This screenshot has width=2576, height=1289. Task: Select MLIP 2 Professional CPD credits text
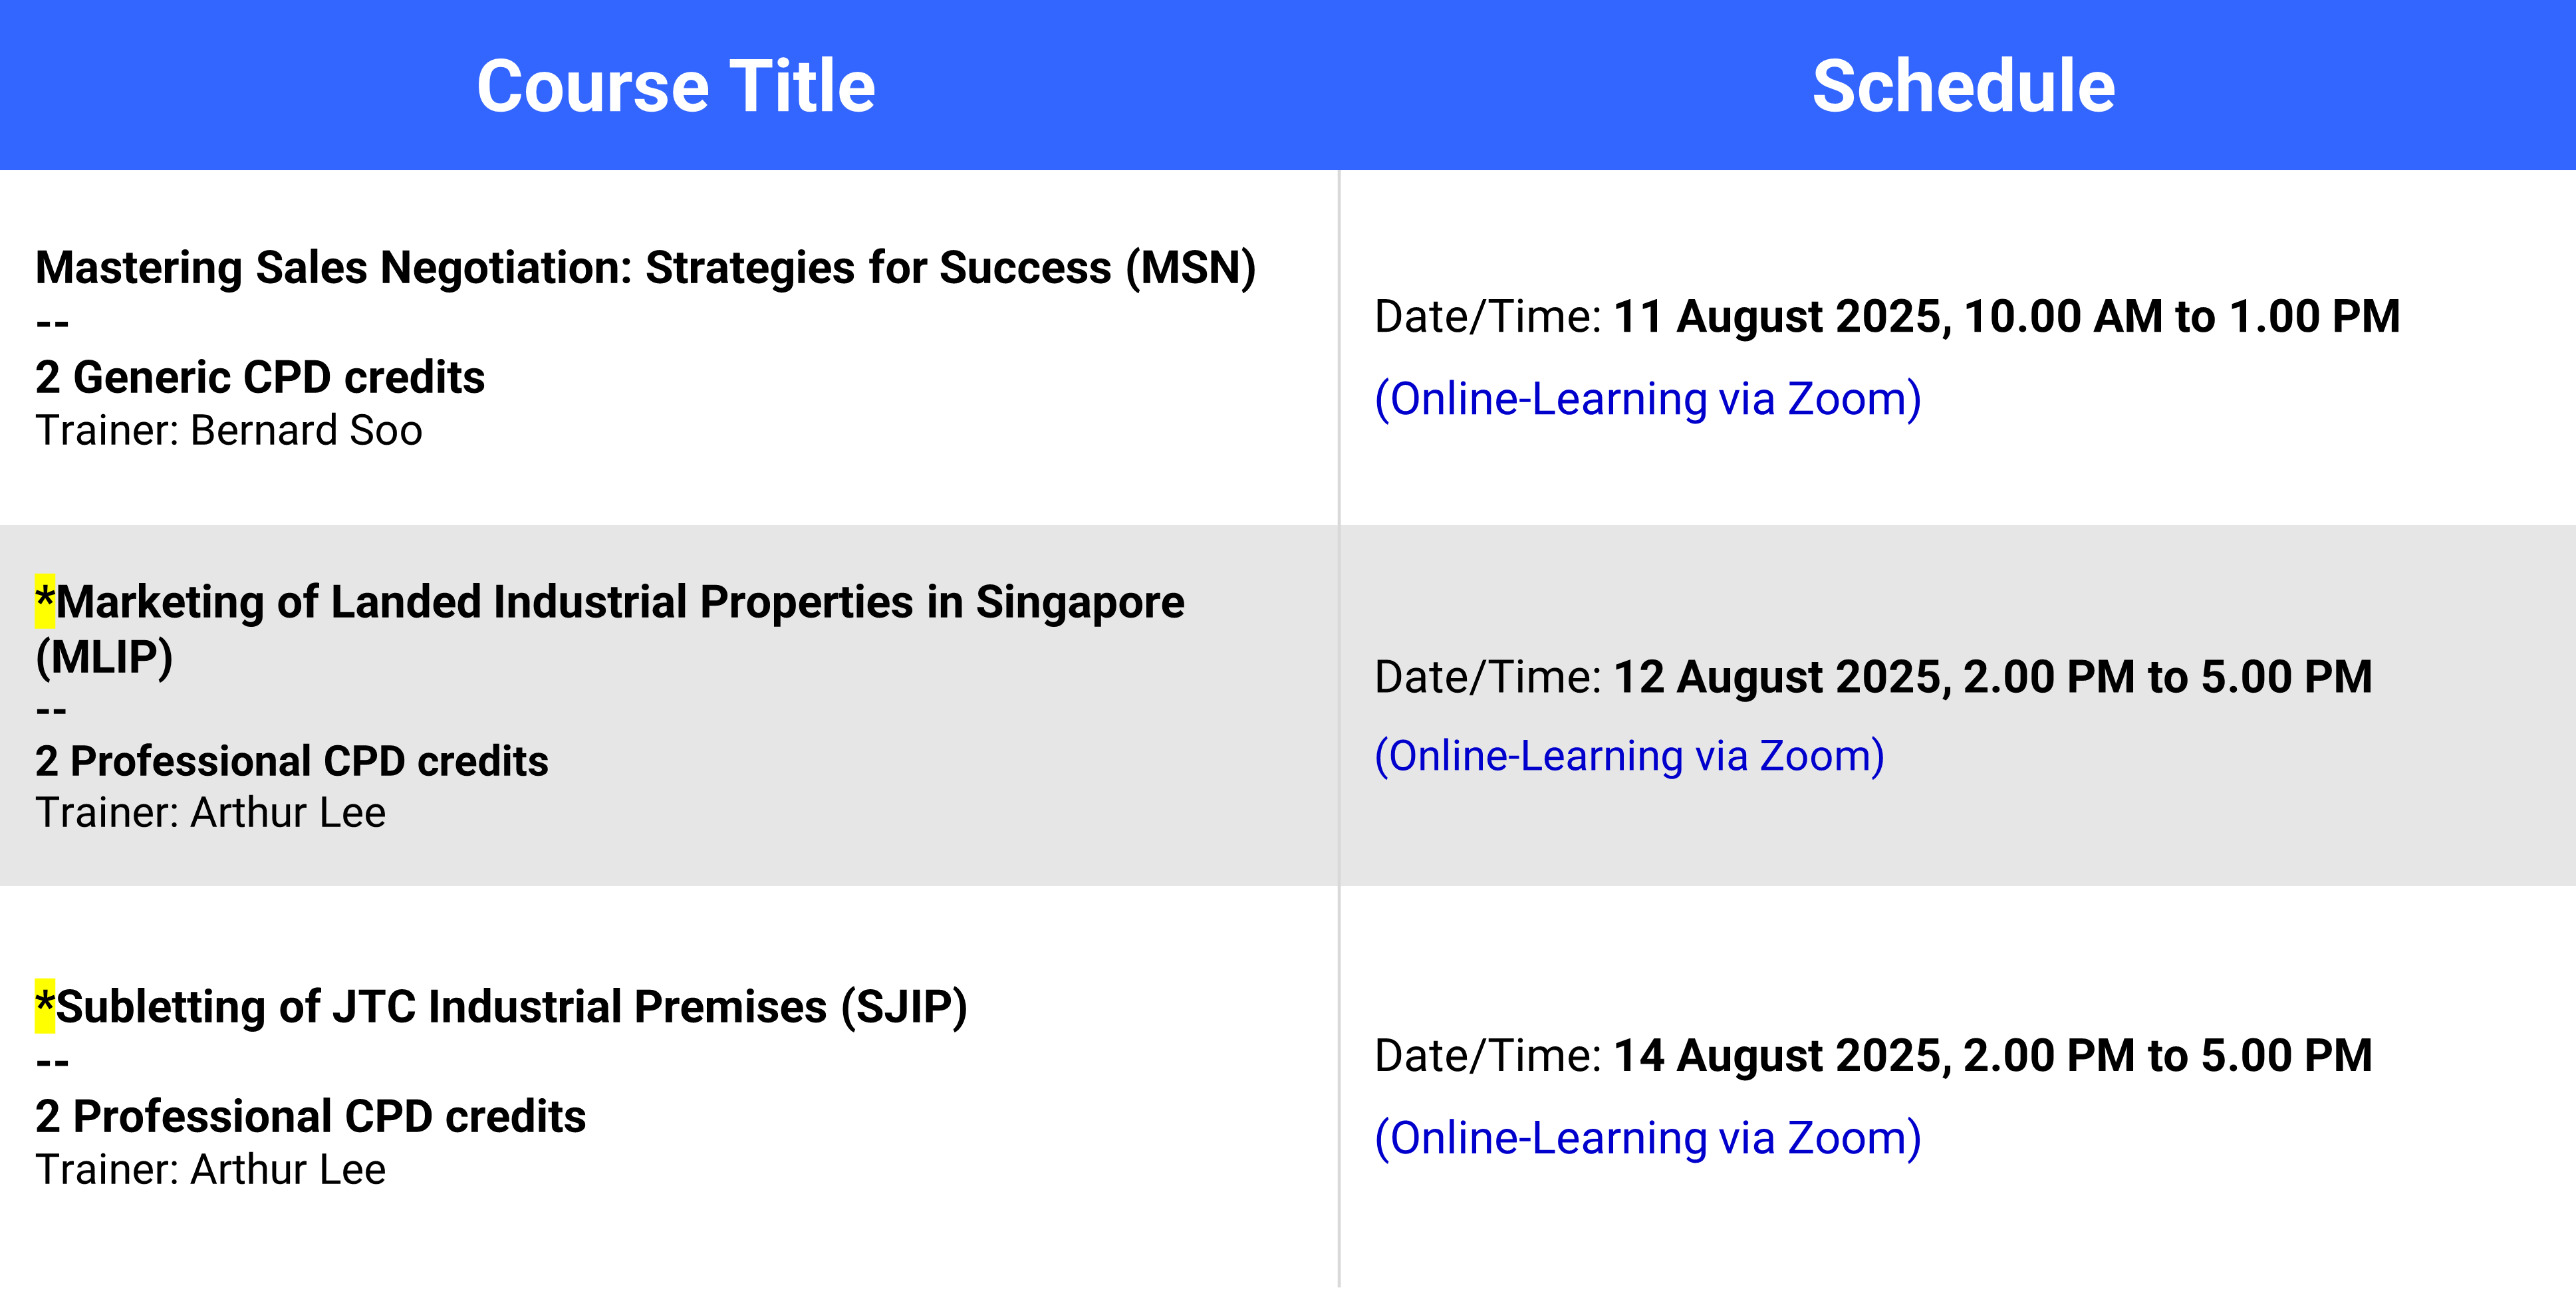coord(292,761)
